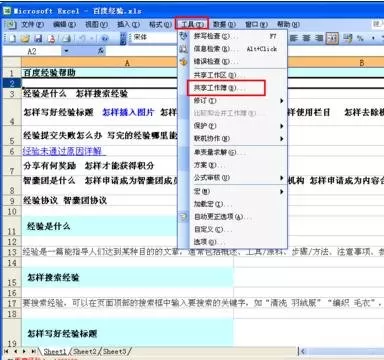The width and height of the screenshot is (384, 360).
Task: Choose 共享工作簿 menu entry
Action: click(232, 88)
